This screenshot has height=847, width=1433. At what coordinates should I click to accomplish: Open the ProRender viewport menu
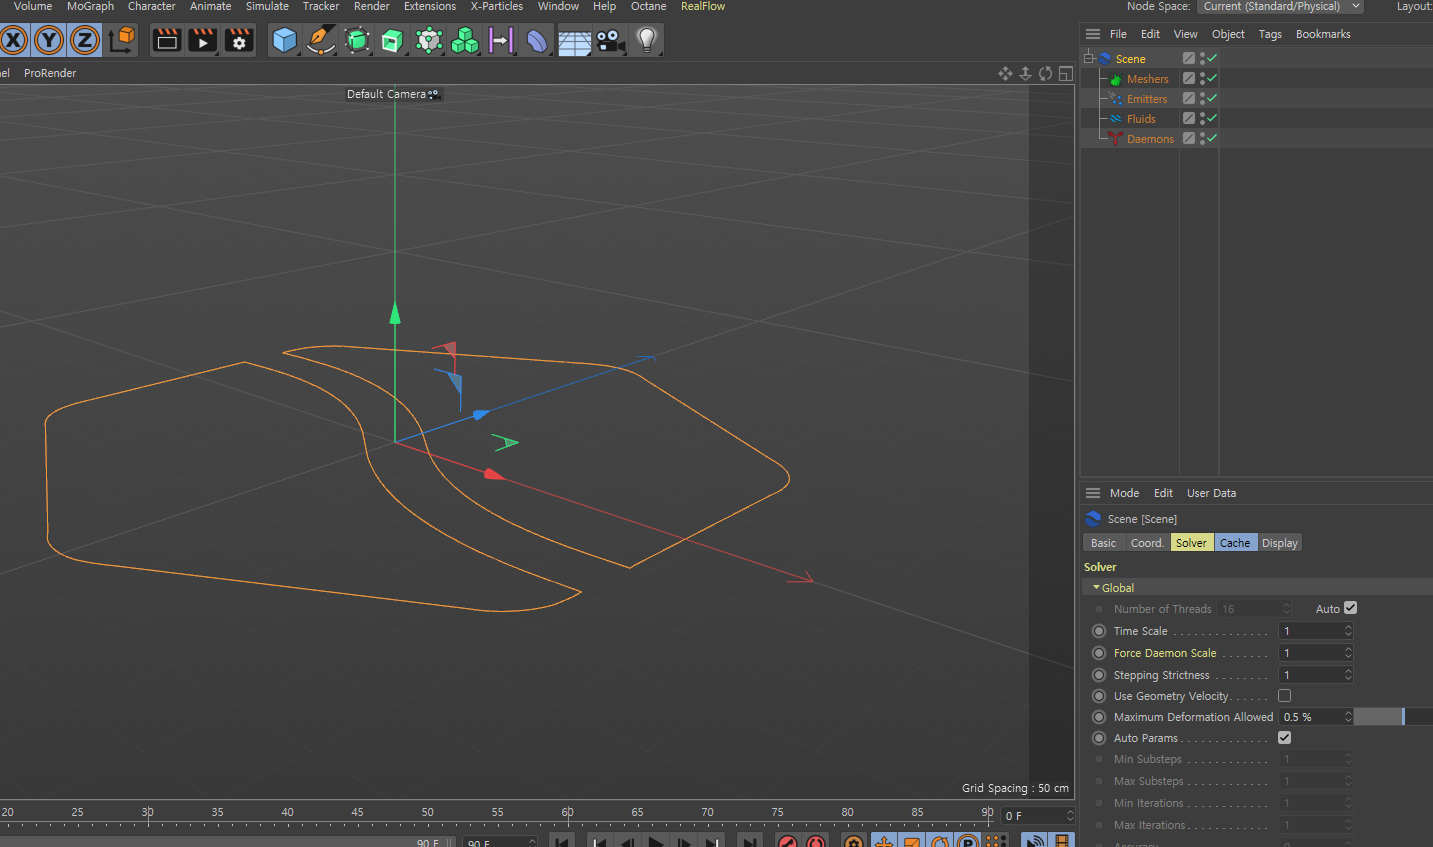tap(50, 73)
